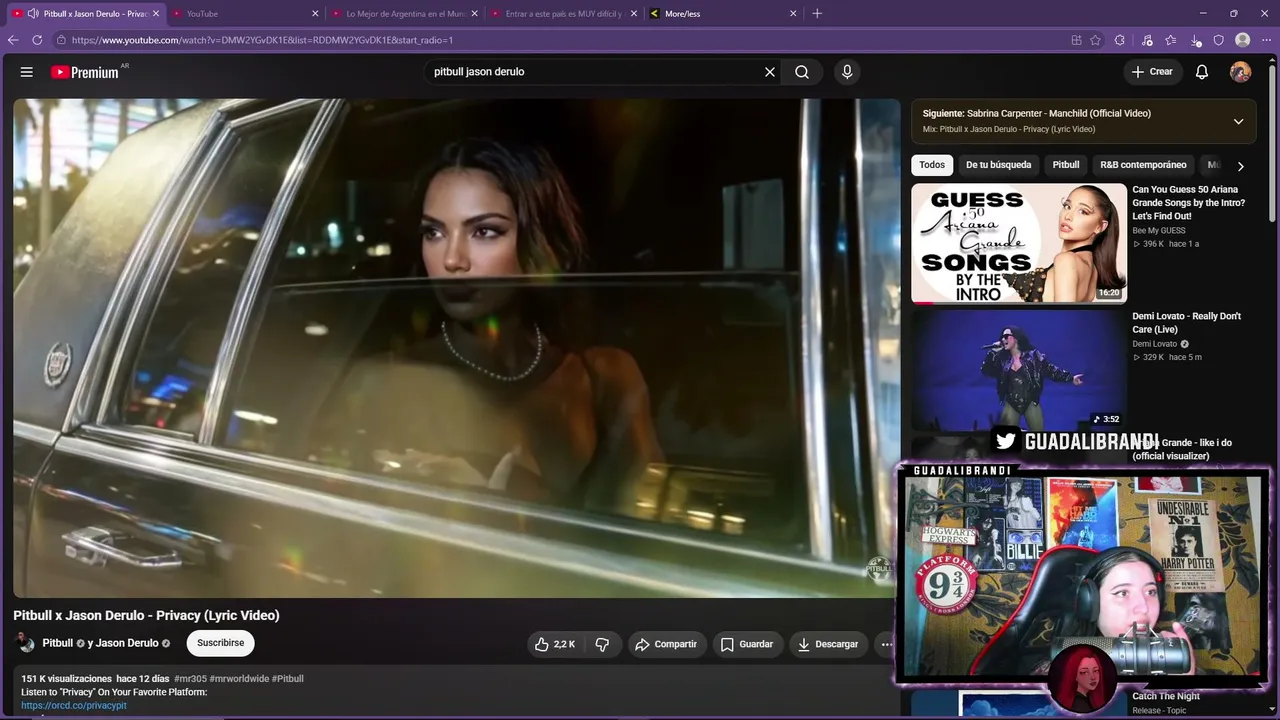Go to the YouTube Premium home logo

point(86,72)
